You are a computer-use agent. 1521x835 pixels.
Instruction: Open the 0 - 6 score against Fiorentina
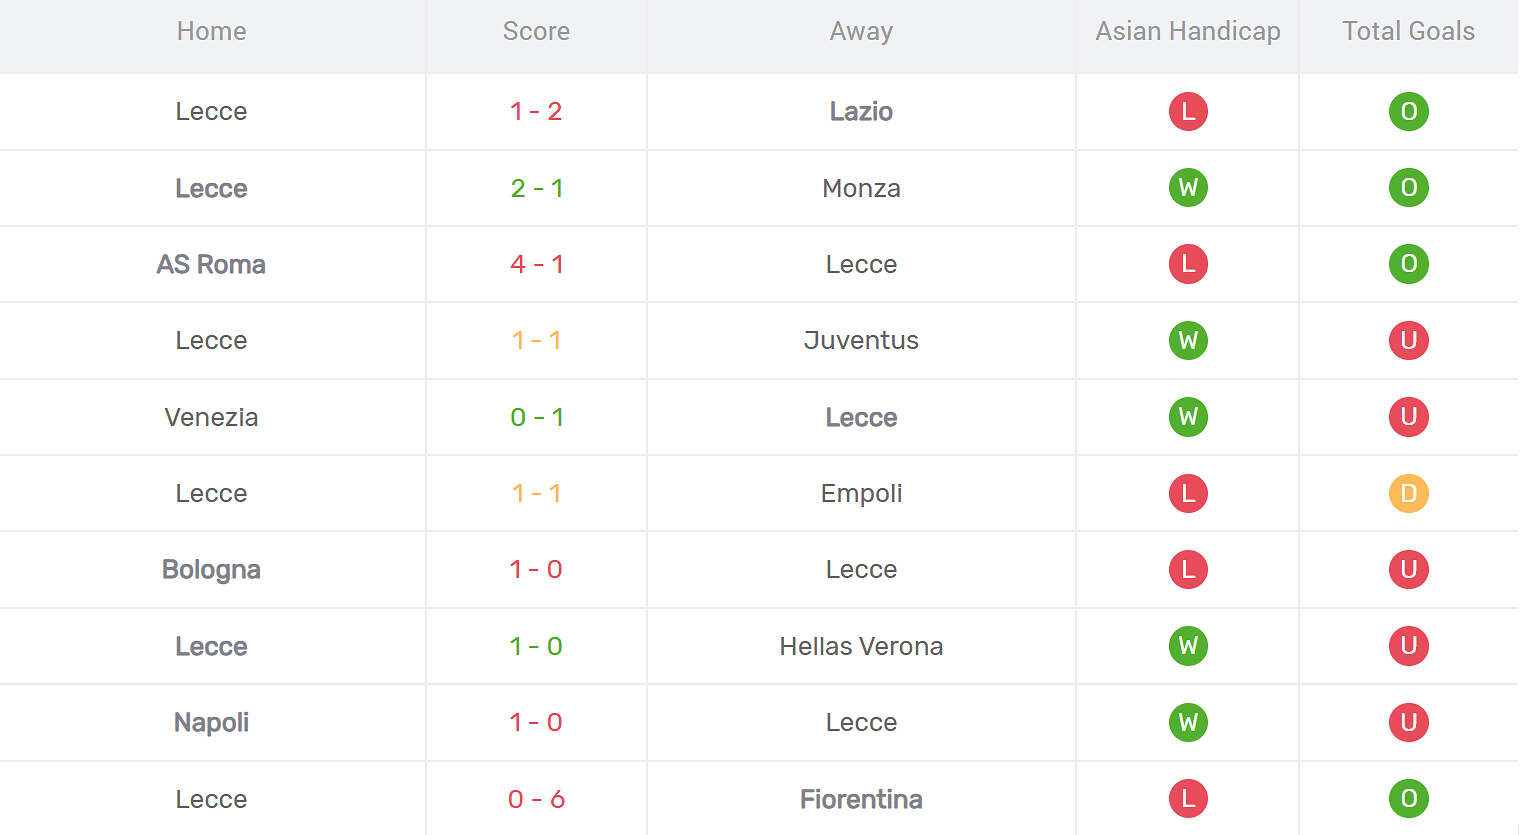click(x=537, y=799)
